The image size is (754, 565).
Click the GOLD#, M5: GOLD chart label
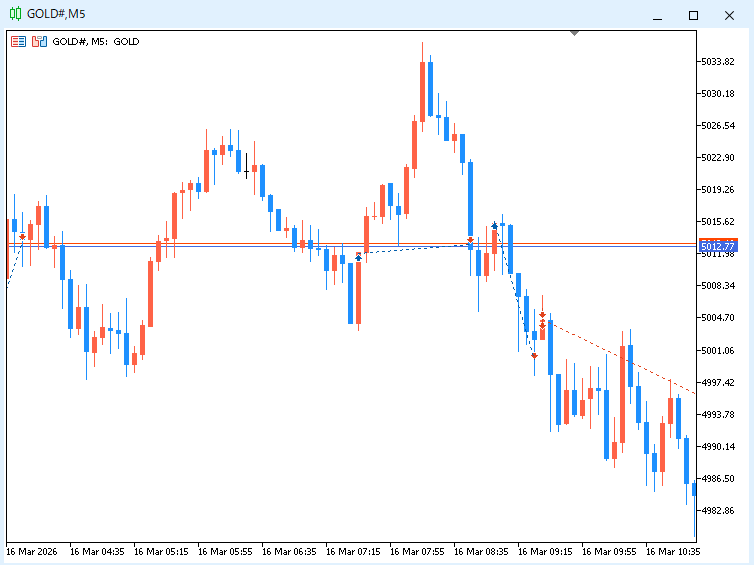[x=96, y=42]
